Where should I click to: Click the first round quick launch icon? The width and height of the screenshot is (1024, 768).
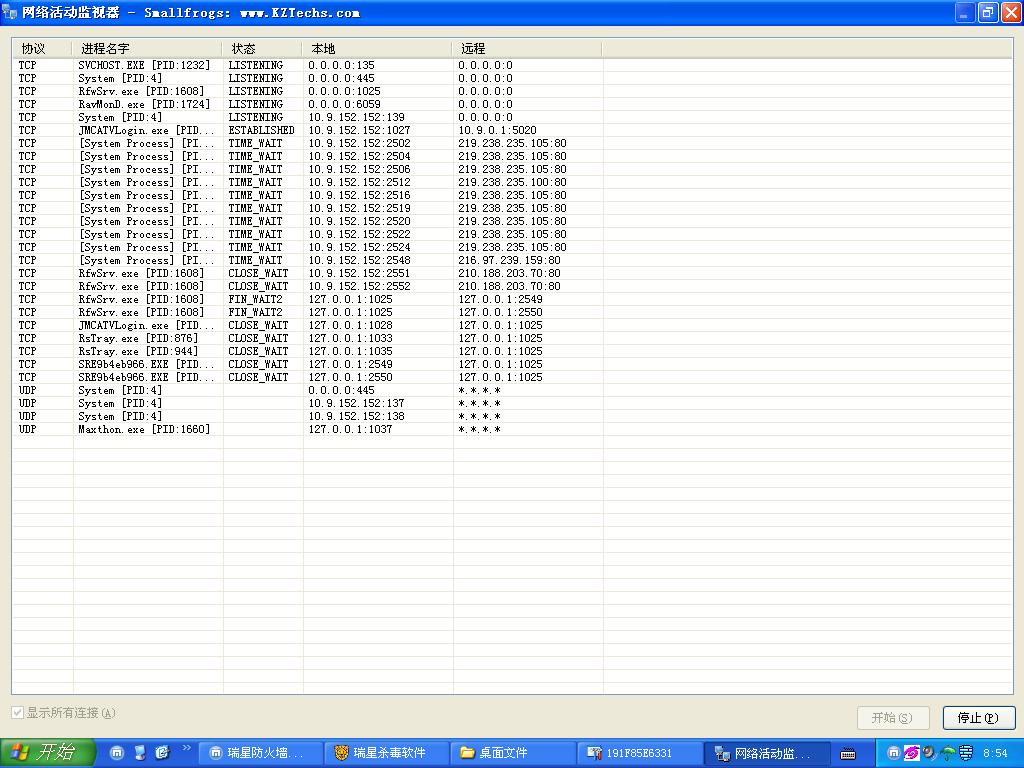pos(117,753)
